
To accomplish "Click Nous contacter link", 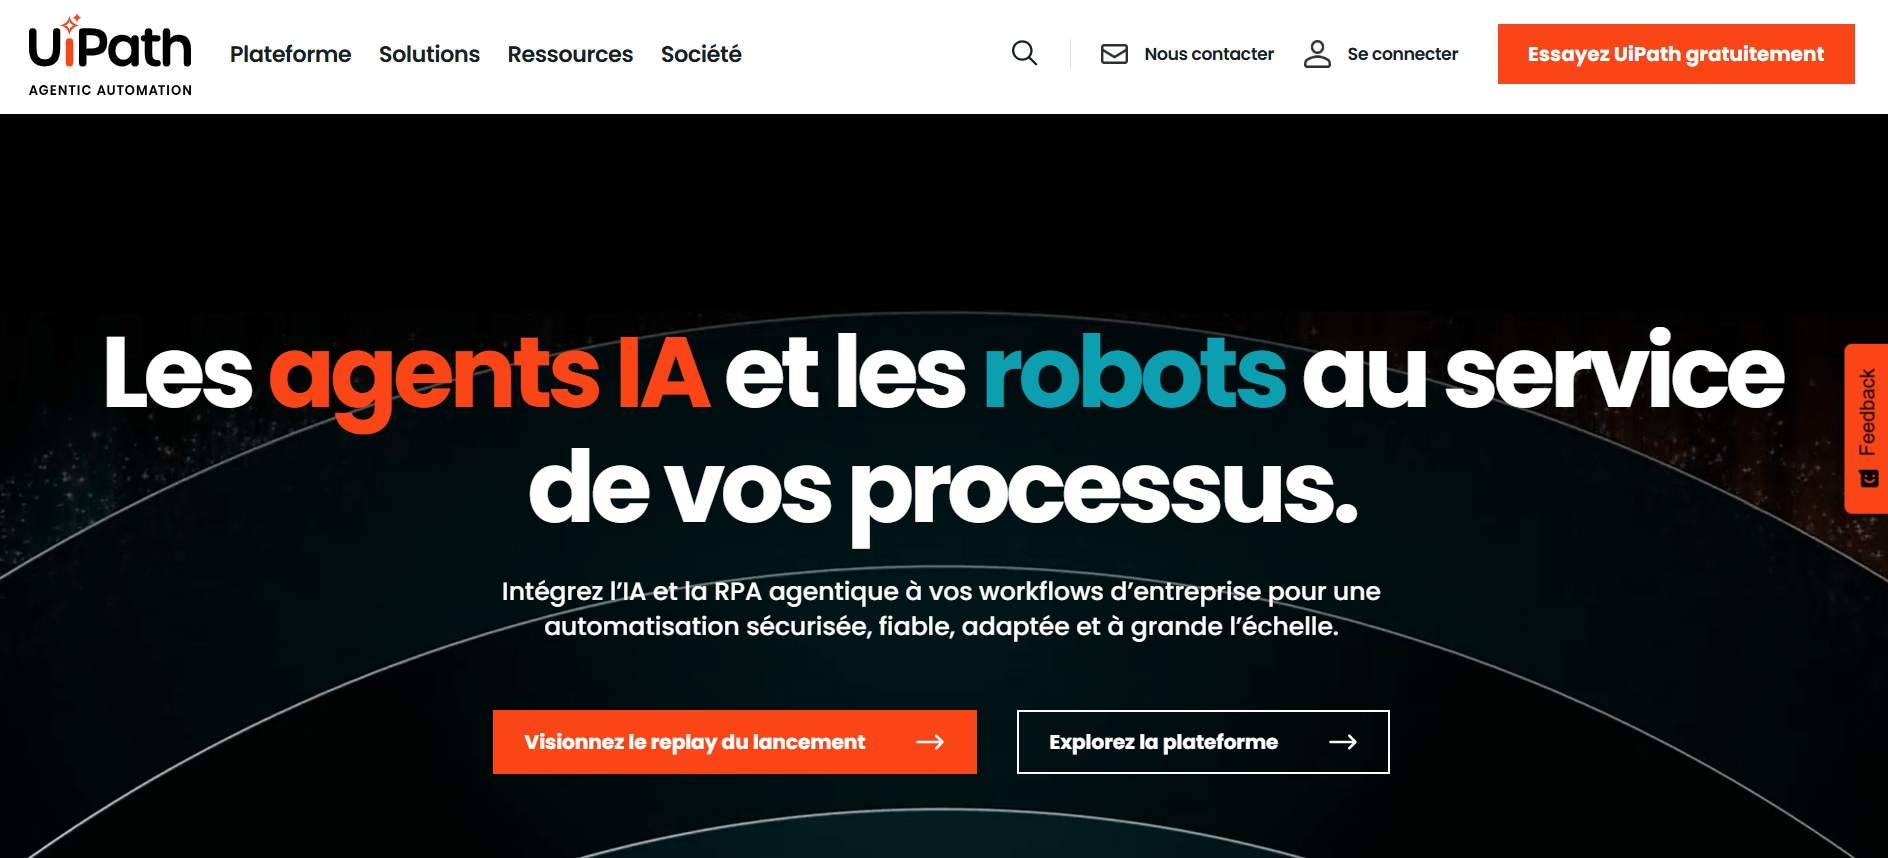I will 1209,54.
